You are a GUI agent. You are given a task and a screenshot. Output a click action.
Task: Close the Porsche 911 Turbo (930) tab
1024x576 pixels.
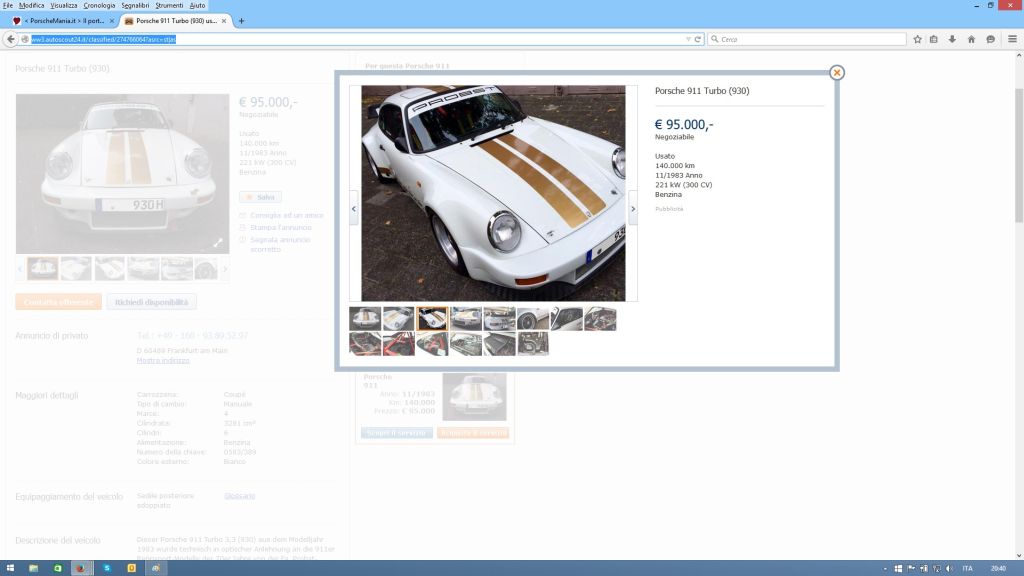(x=224, y=21)
